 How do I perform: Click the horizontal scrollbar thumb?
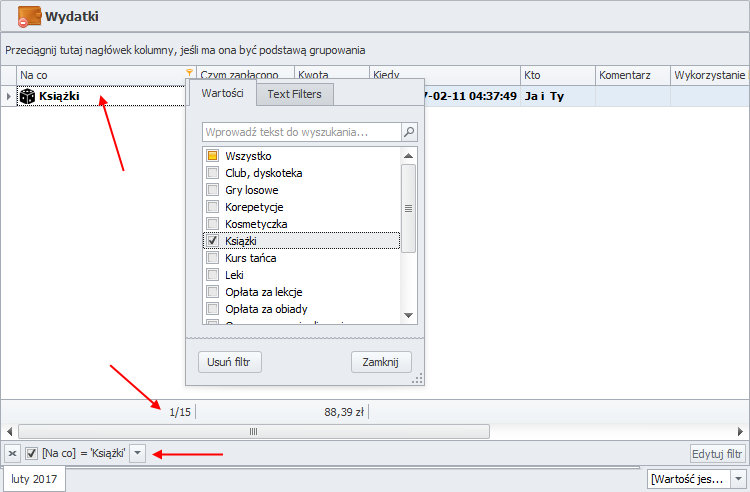point(253,431)
